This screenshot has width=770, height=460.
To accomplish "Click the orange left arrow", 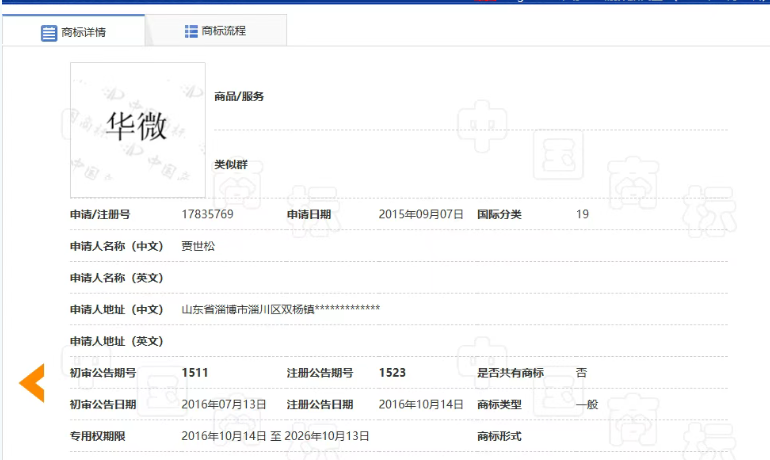I will pos(32,383).
